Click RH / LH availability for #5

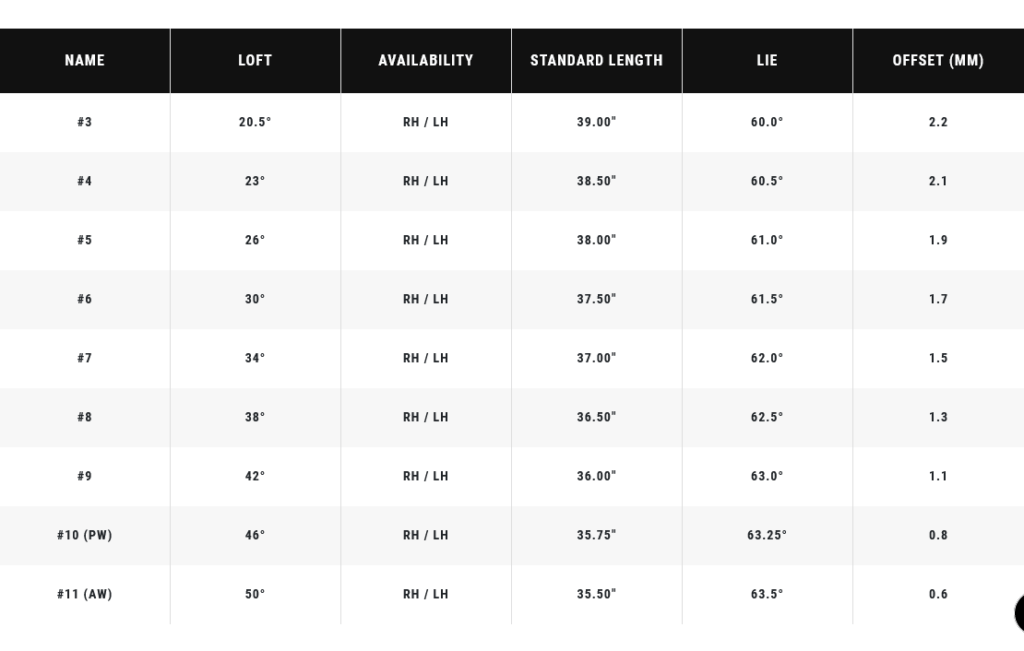pos(426,240)
